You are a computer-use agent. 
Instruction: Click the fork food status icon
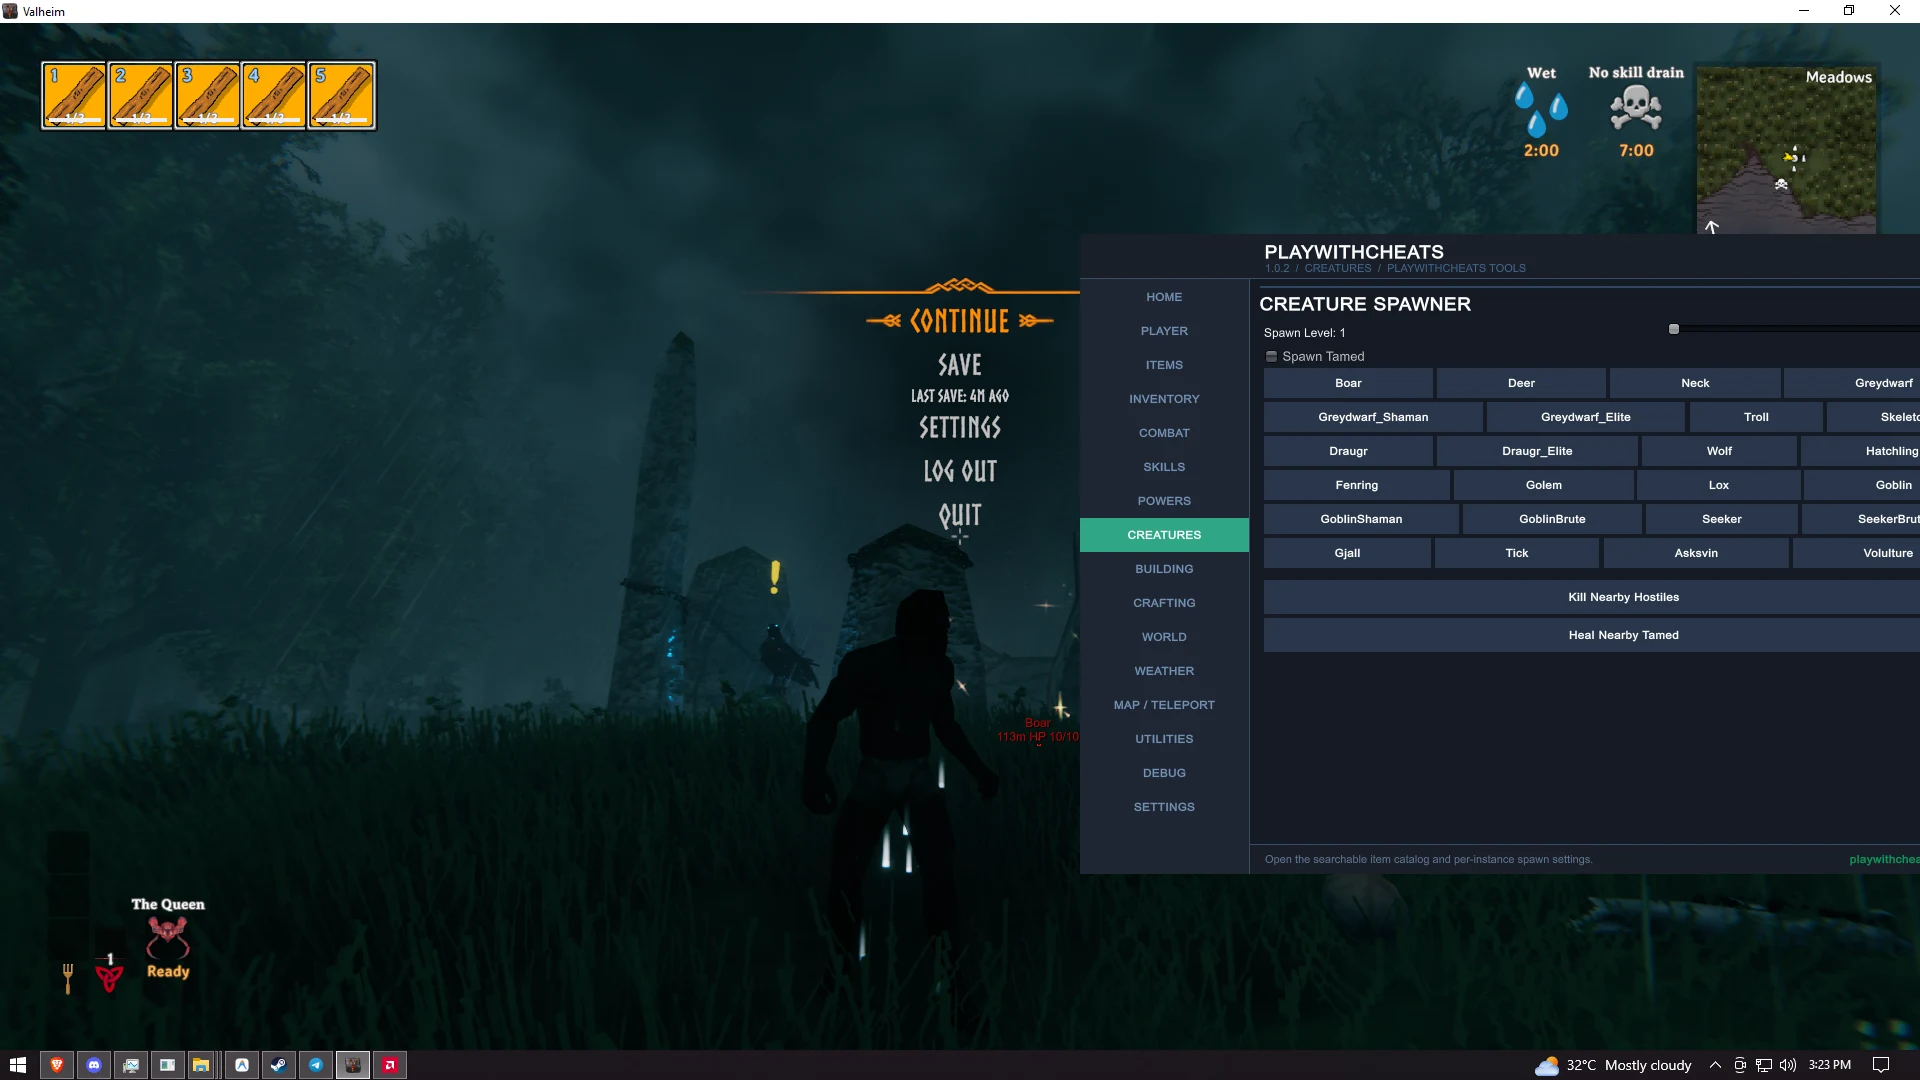68,978
